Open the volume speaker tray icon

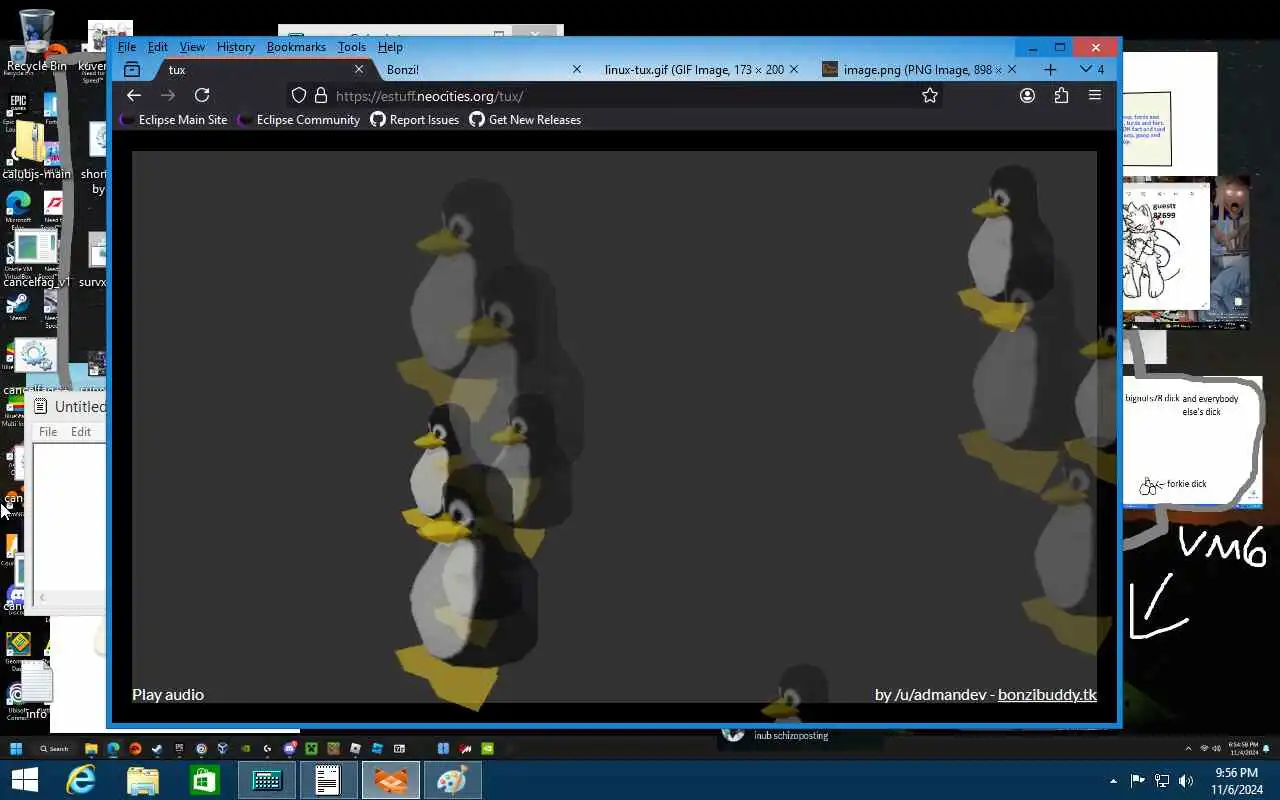(x=1186, y=781)
